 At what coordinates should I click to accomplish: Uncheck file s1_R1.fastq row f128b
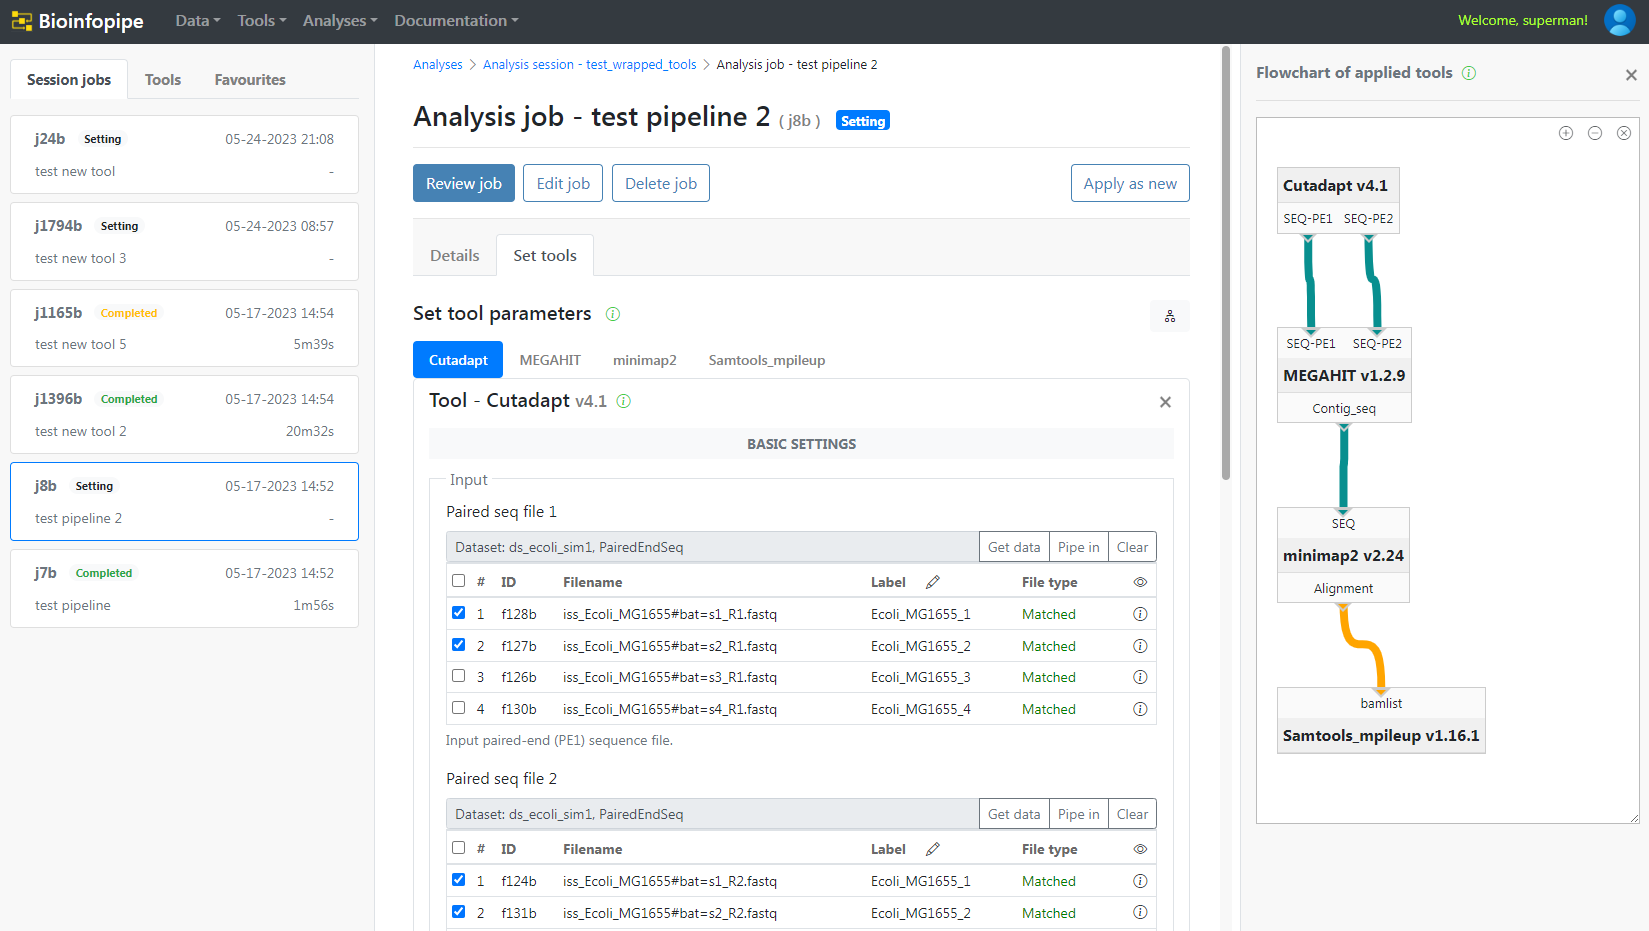pos(458,612)
